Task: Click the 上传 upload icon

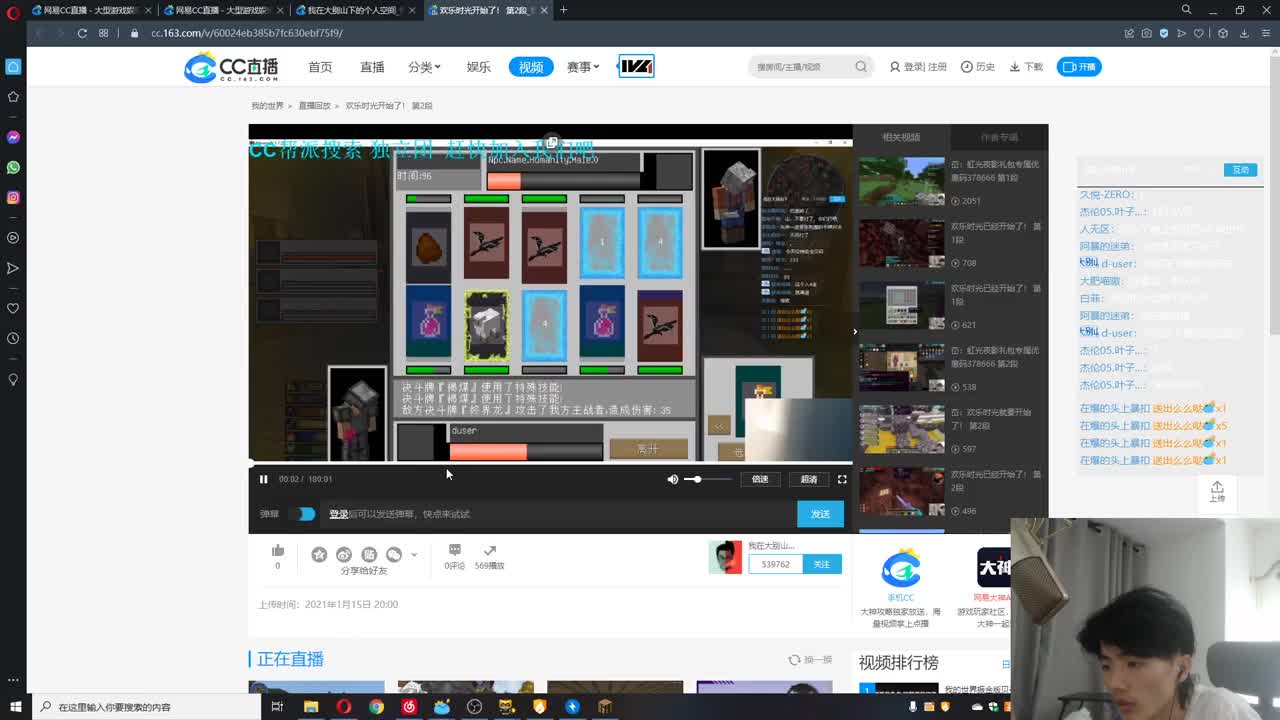Action: [x=1217, y=491]
